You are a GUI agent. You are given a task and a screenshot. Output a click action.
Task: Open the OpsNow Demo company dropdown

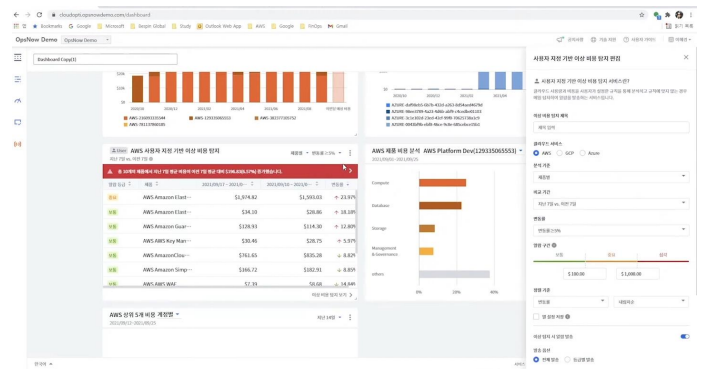(x=86, y=40)
